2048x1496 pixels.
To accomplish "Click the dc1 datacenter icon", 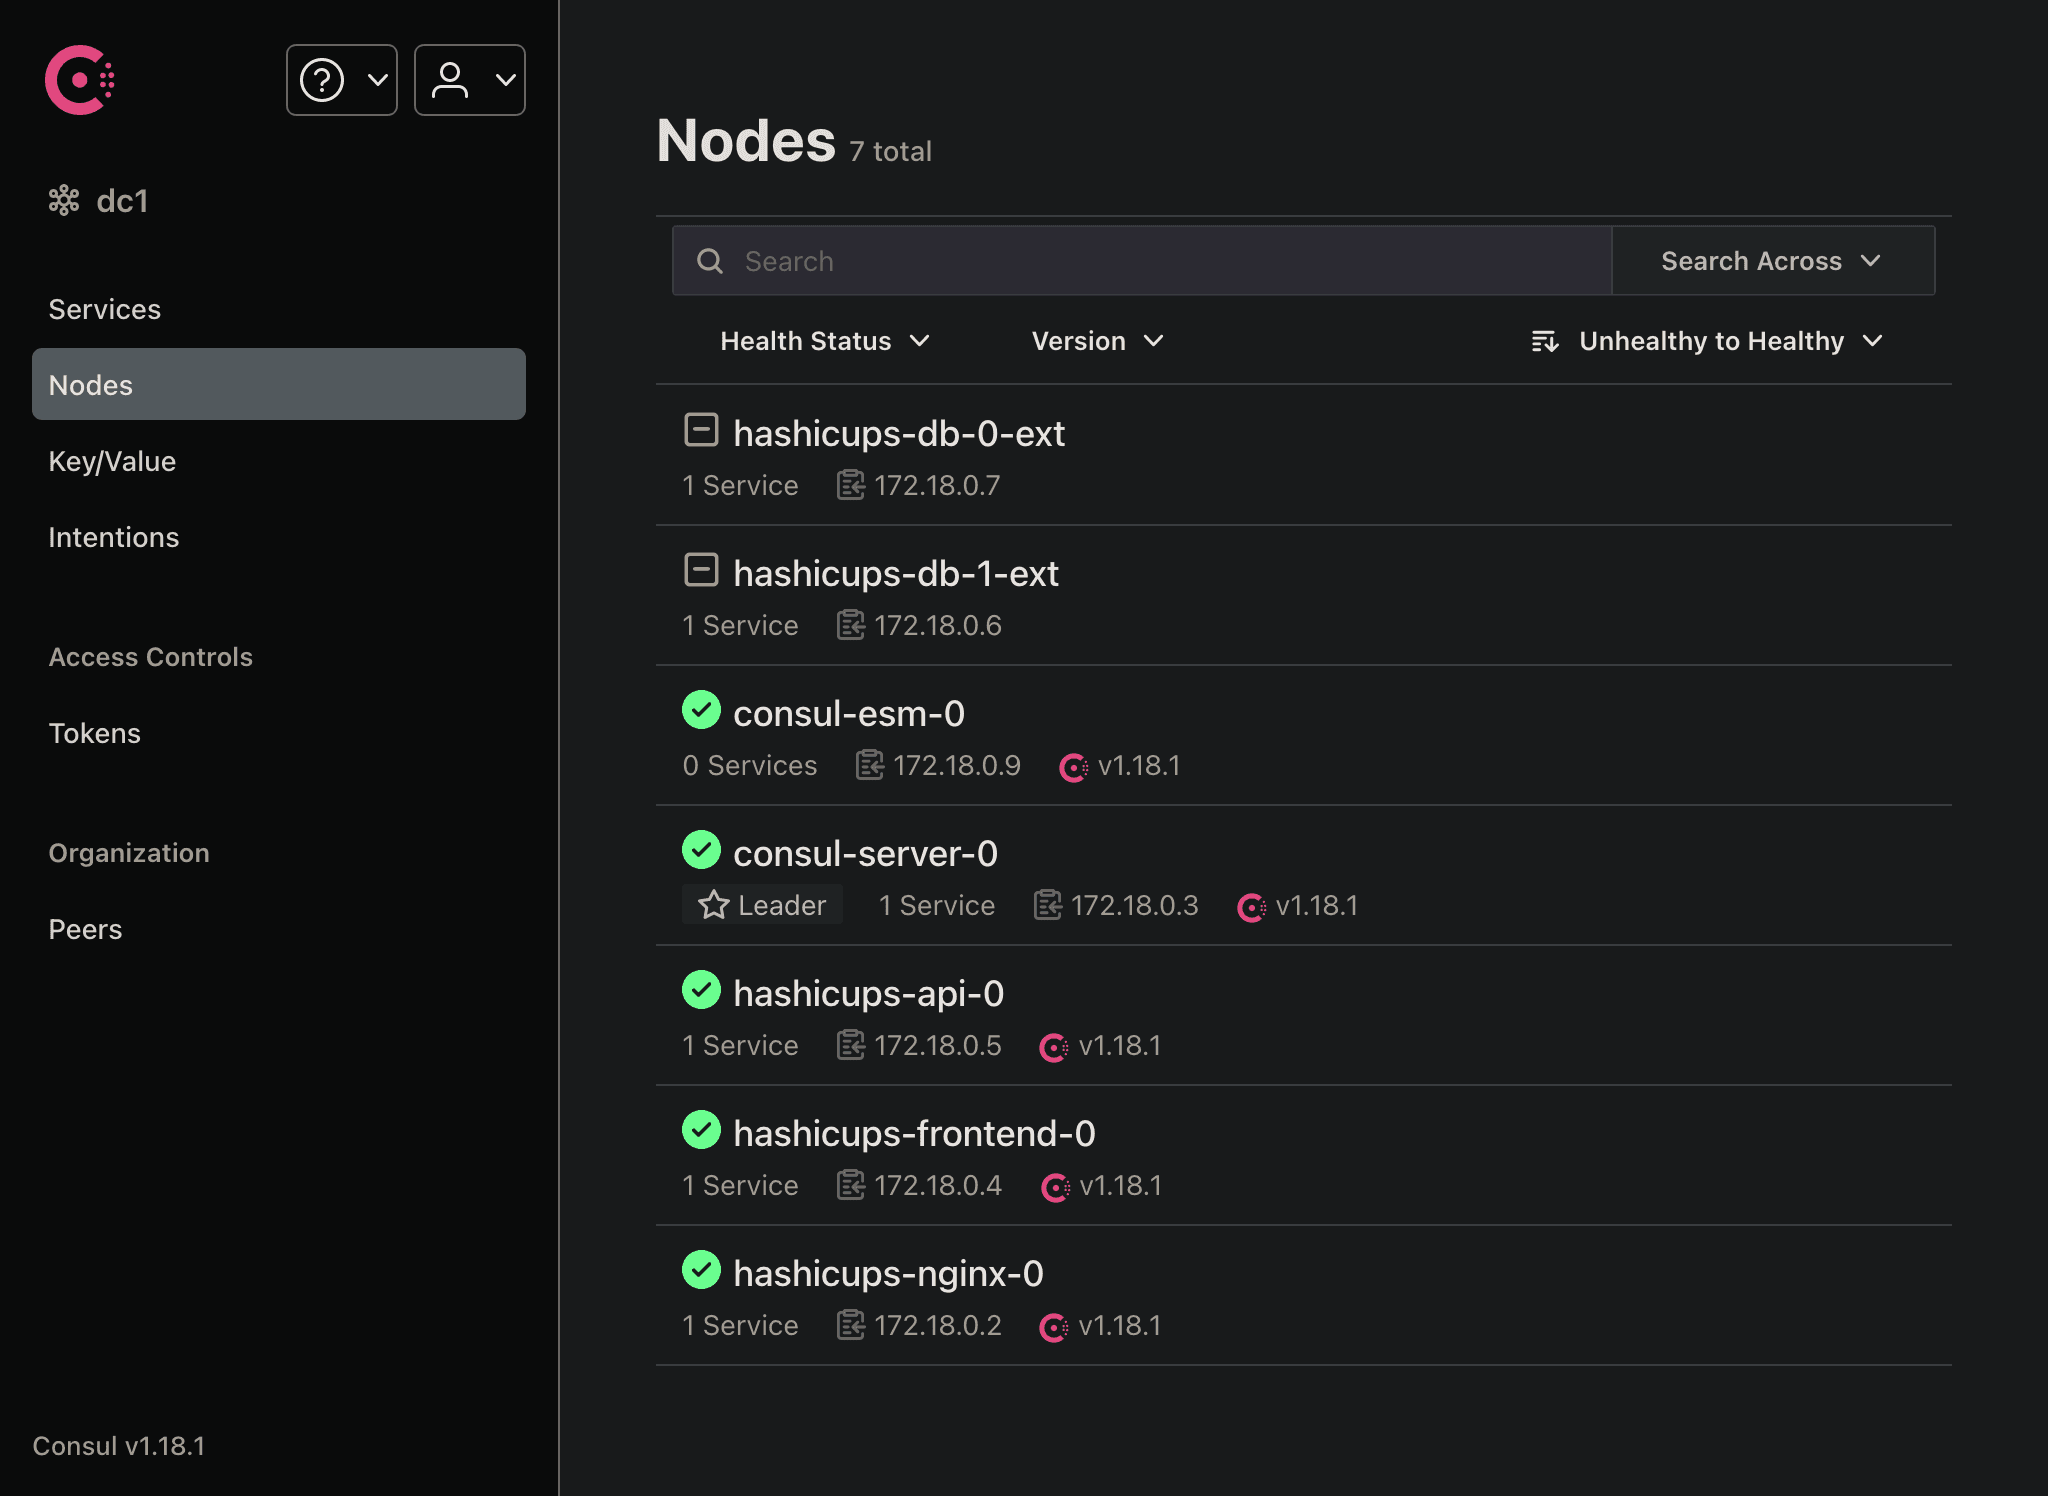I will [64, 200].
